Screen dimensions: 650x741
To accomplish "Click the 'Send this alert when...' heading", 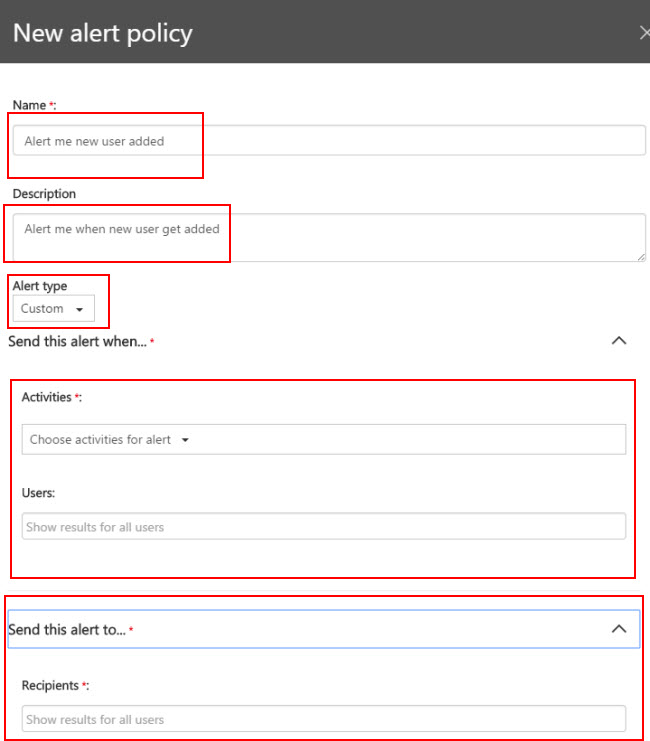I will pos(78,342).
